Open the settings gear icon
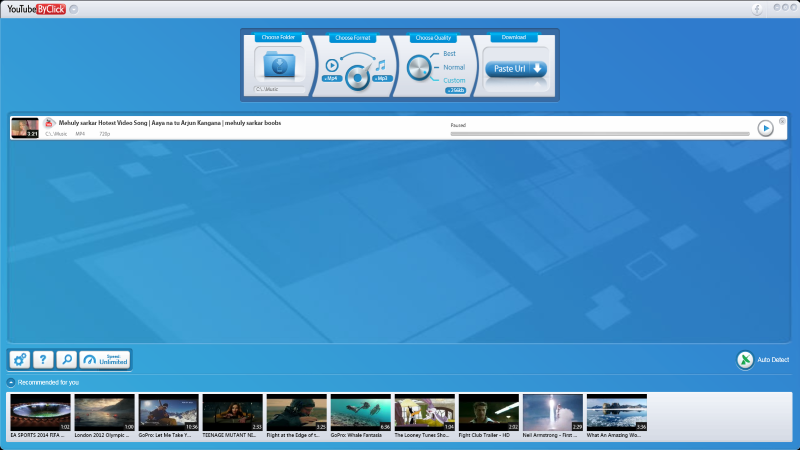The width and height of the screenshot is (800, 450). tap(19, 360)
